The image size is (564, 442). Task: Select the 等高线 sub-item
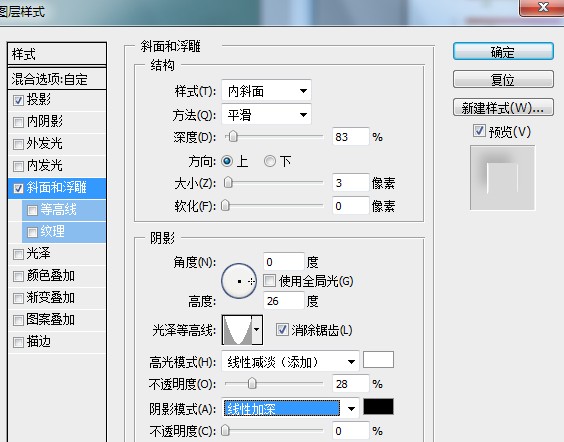(x=64, y=210)
